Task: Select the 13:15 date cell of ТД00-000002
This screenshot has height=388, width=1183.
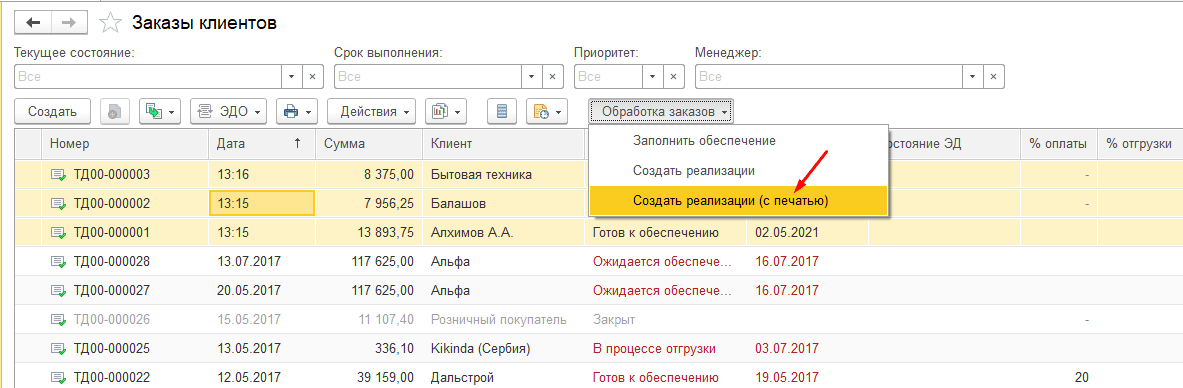Action: (262, 204)
